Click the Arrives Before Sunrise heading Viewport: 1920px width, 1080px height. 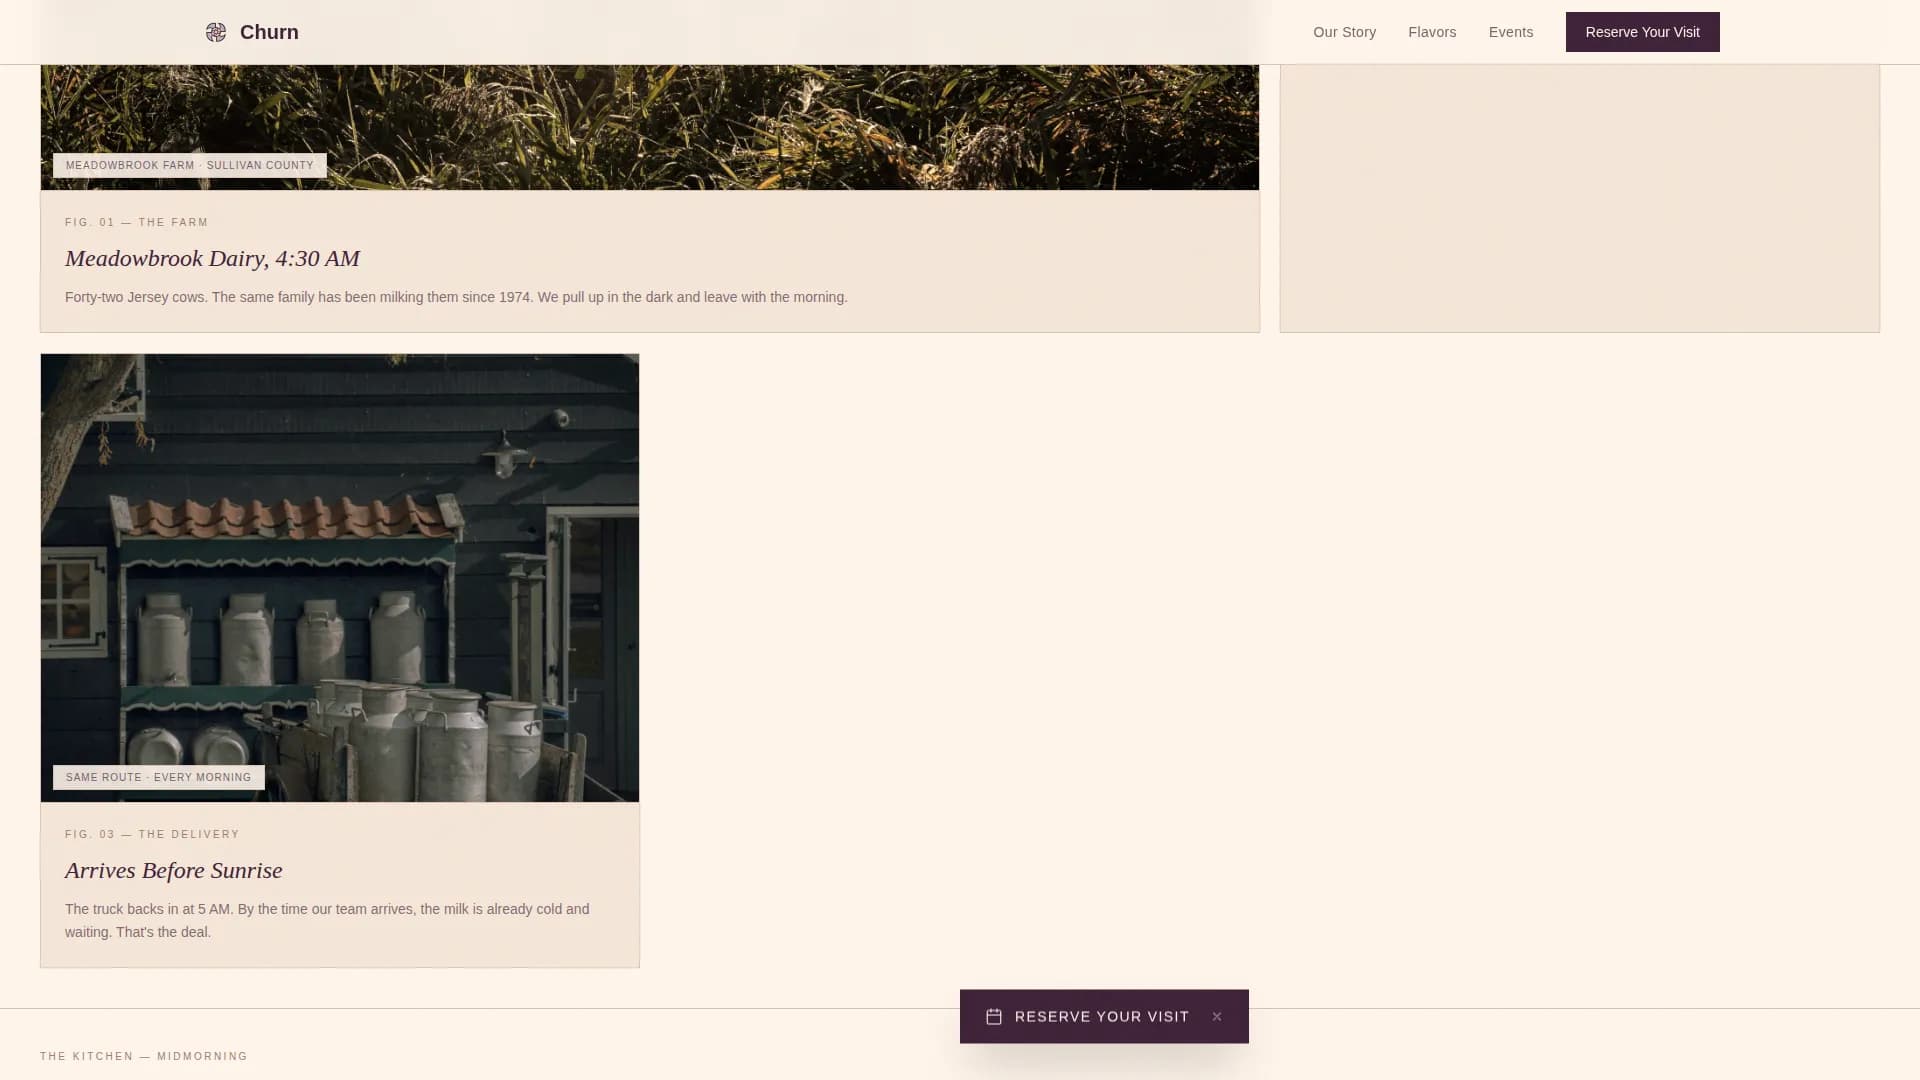tap(173, 870)
